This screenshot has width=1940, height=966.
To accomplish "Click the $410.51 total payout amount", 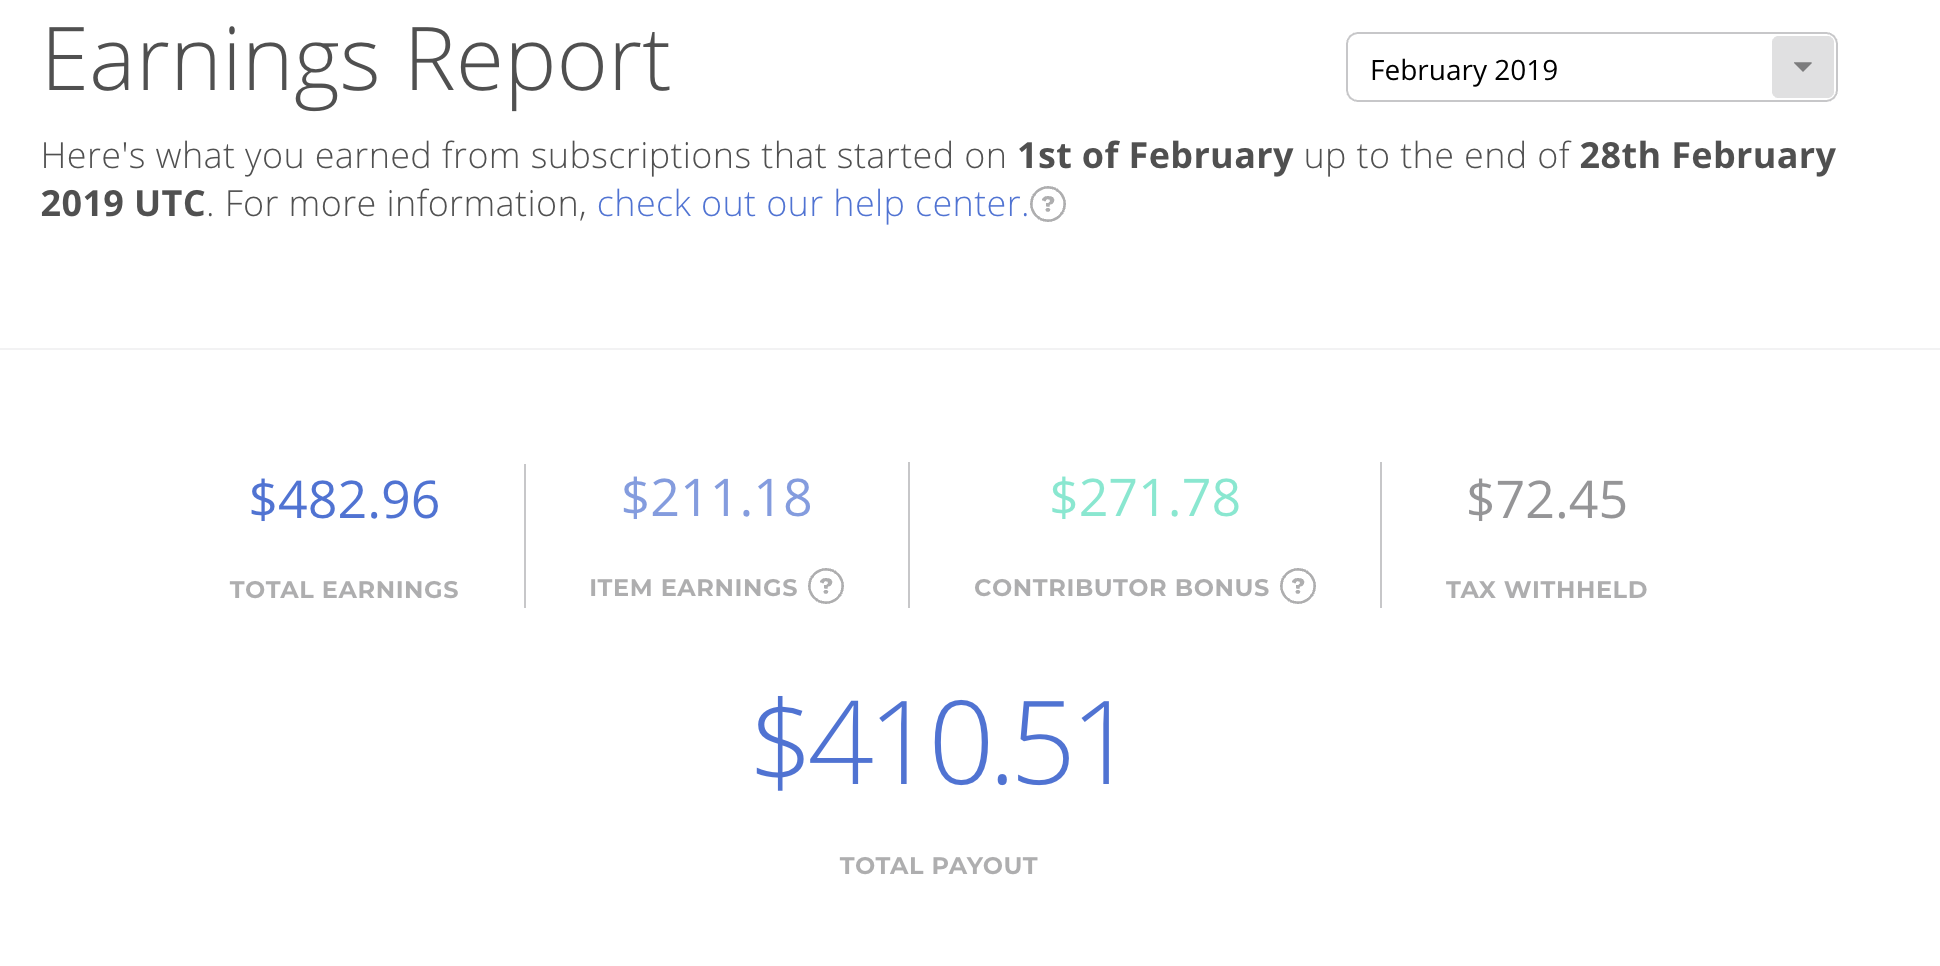I will click(937, 743).
